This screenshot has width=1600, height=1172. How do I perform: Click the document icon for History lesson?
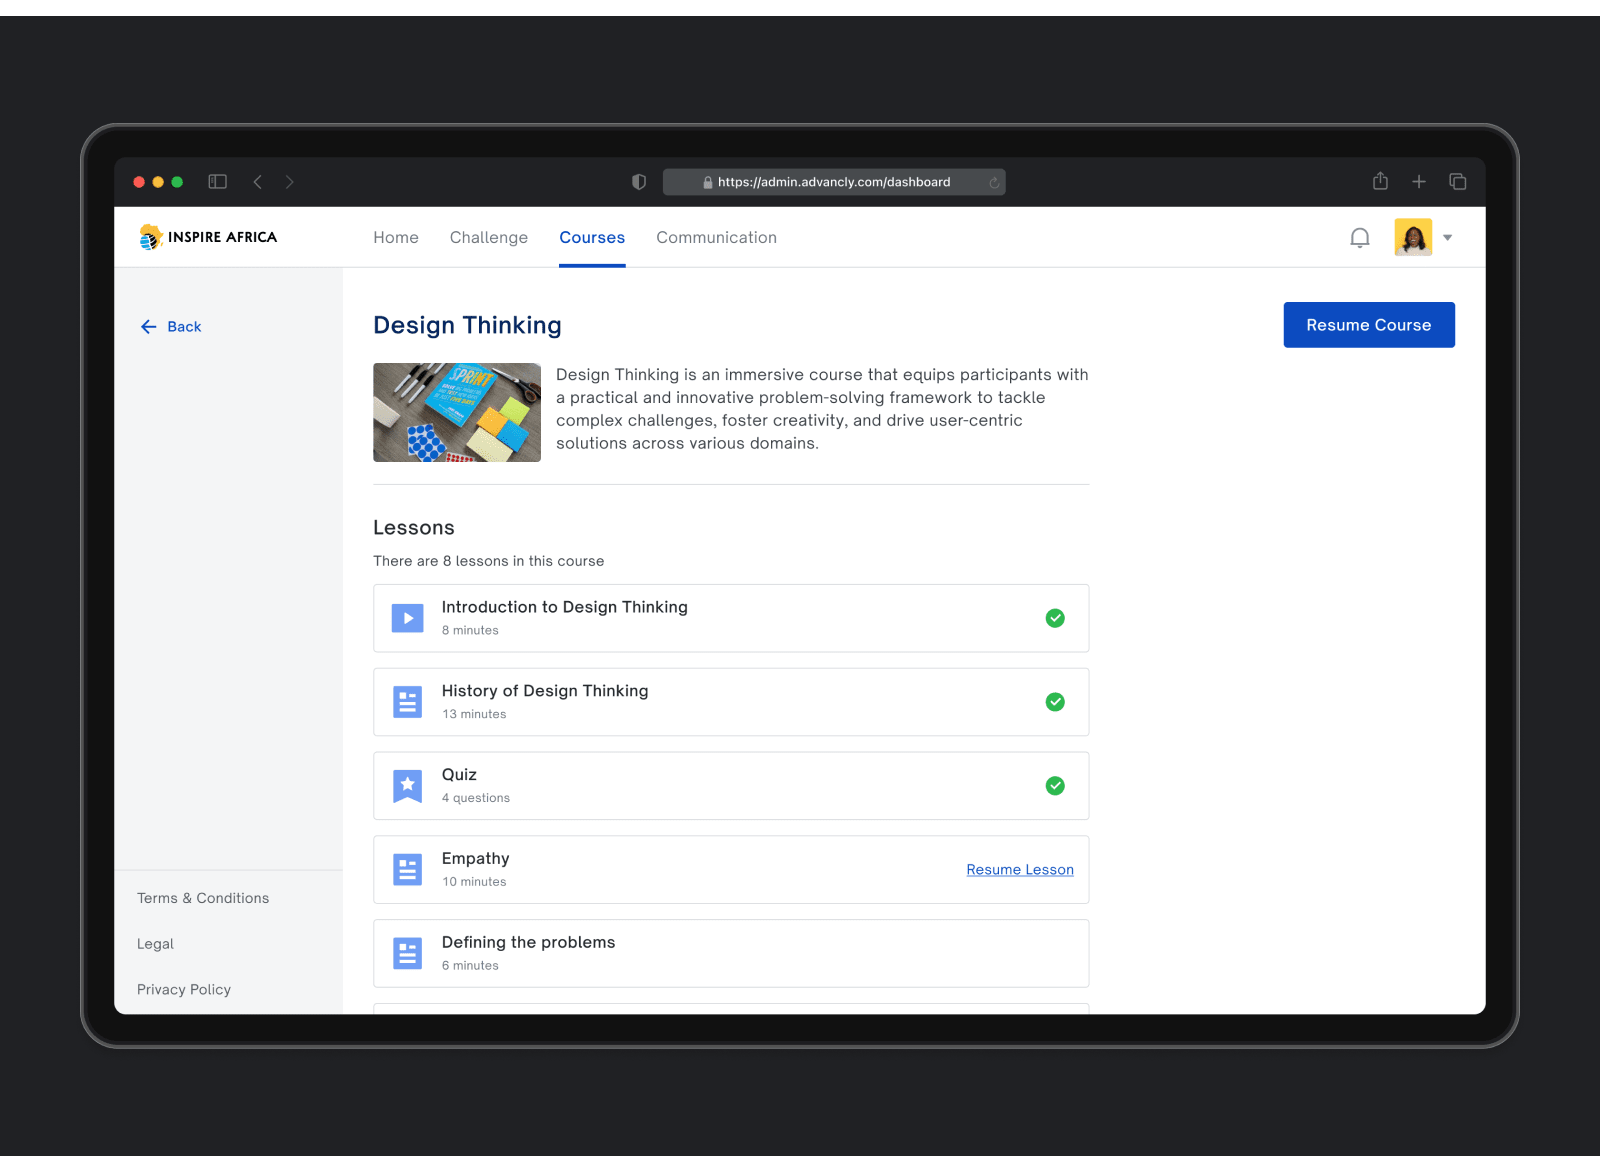407,702
